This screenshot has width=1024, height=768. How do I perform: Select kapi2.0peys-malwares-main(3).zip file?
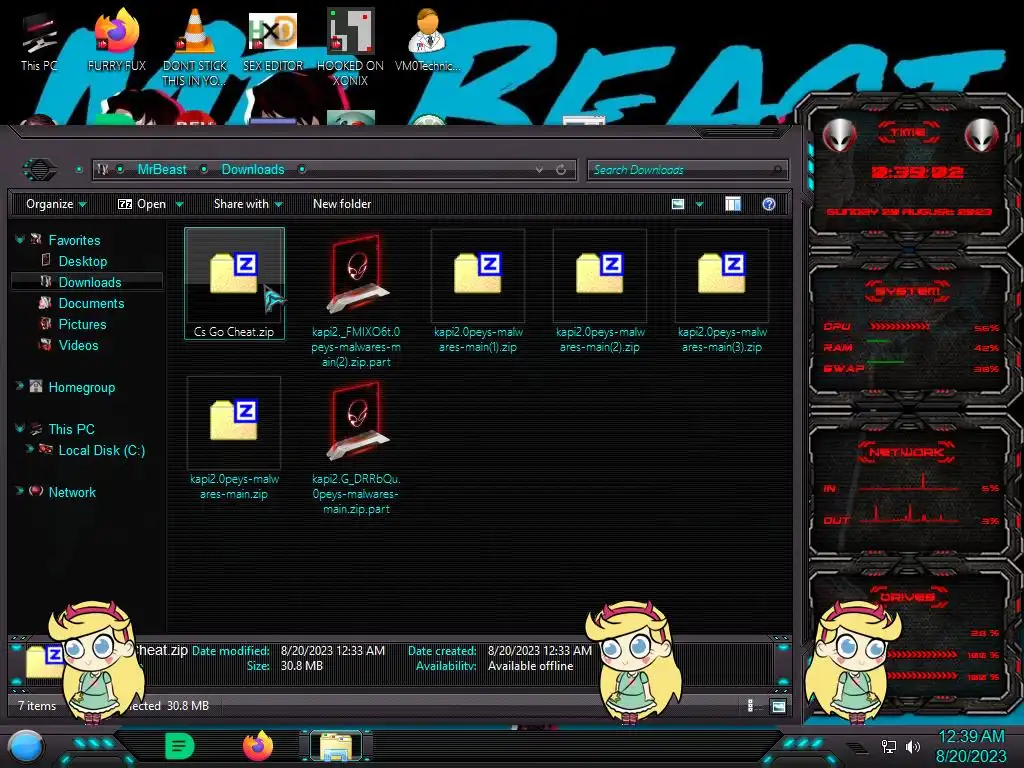point(722,292)
